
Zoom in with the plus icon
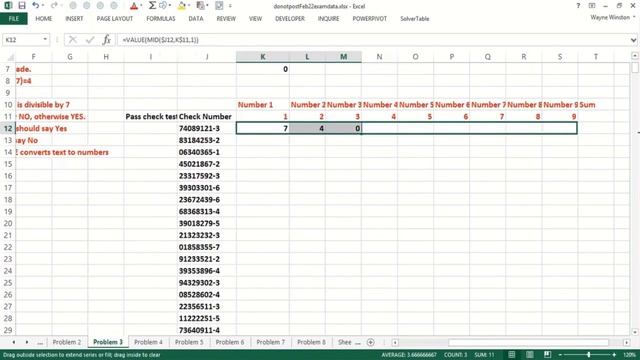pos(614,355)
